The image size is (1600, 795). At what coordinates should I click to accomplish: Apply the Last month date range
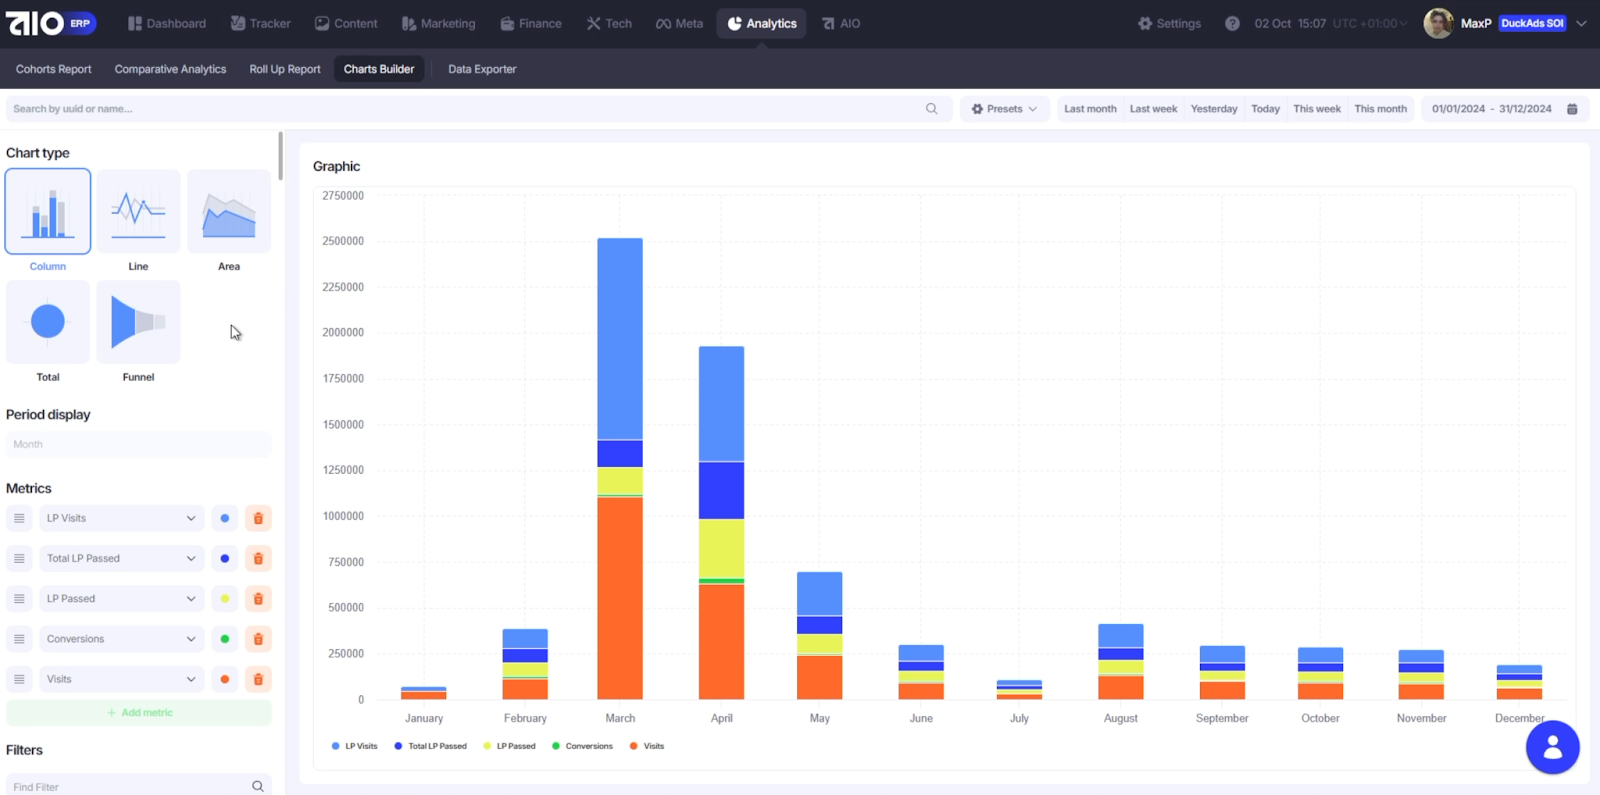(1090, 109)
